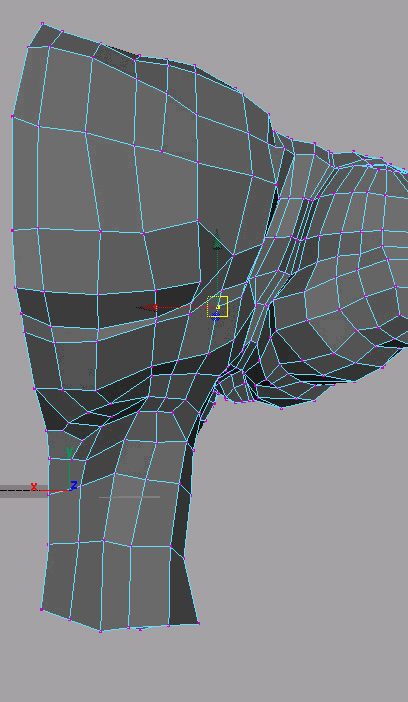Click the green Y origin axis label
Screen dimensions: 408x702
point(69,452)
